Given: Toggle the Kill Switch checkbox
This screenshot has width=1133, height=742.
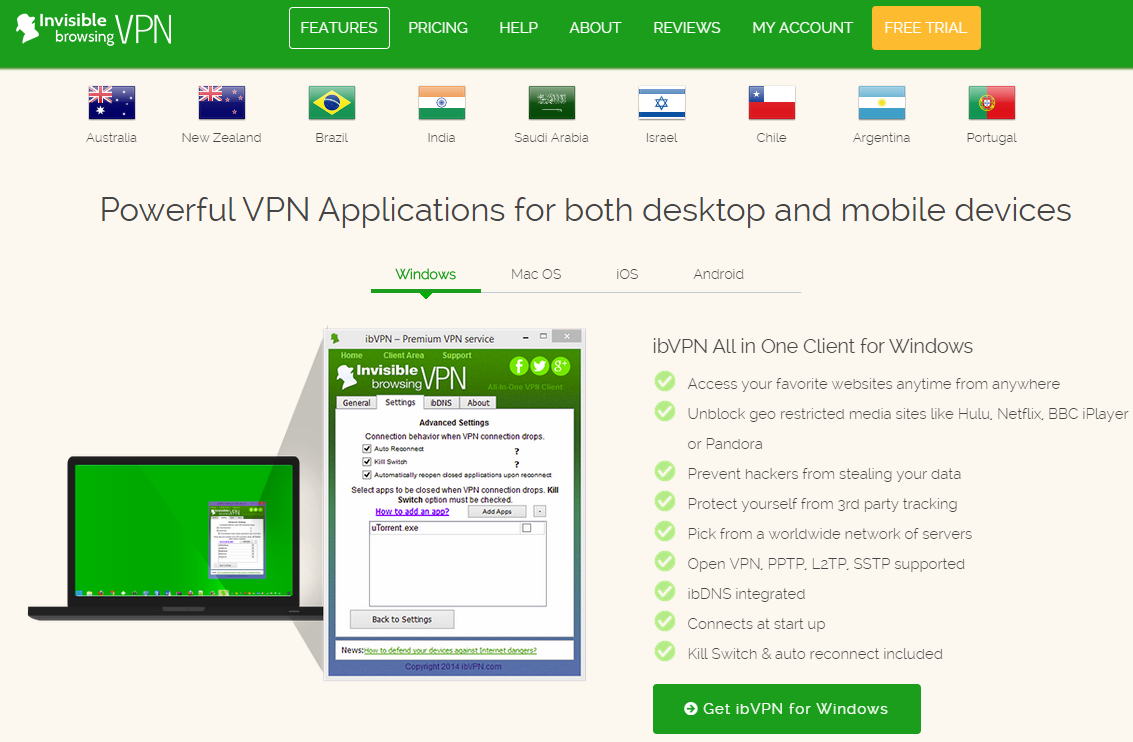Looking at the screenshot, I should pyautogui.click(x=367, y=462).
